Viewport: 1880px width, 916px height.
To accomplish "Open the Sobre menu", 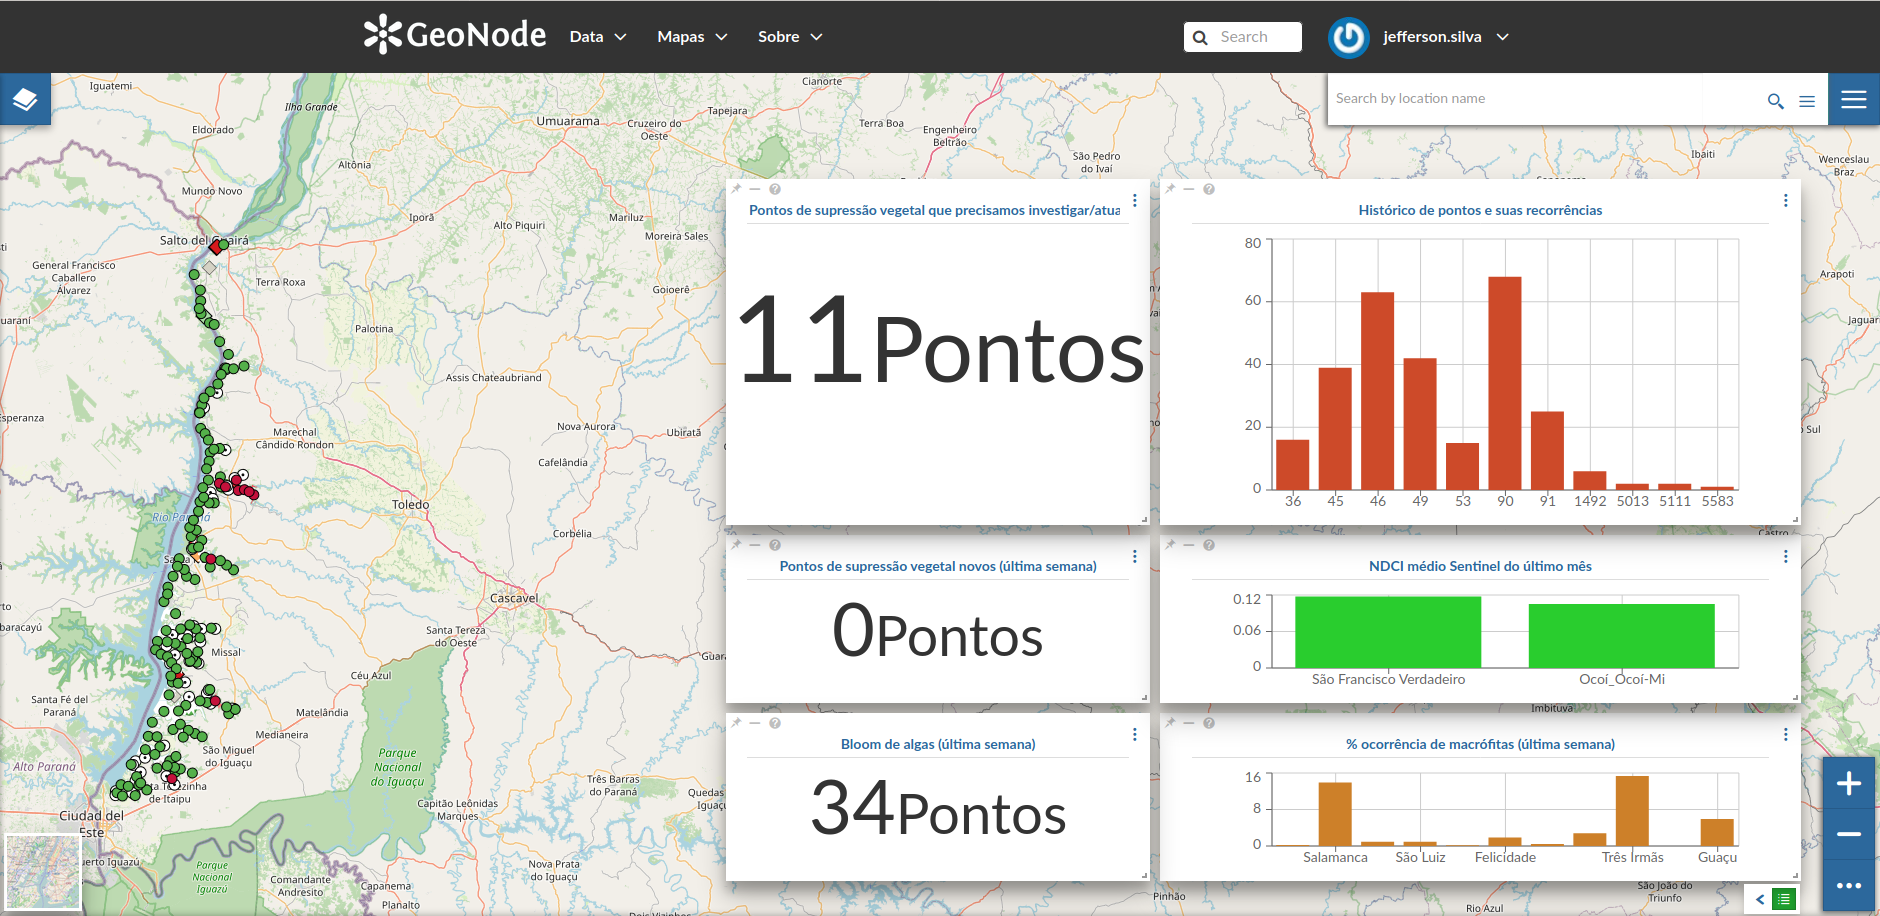I will point(790,37).
